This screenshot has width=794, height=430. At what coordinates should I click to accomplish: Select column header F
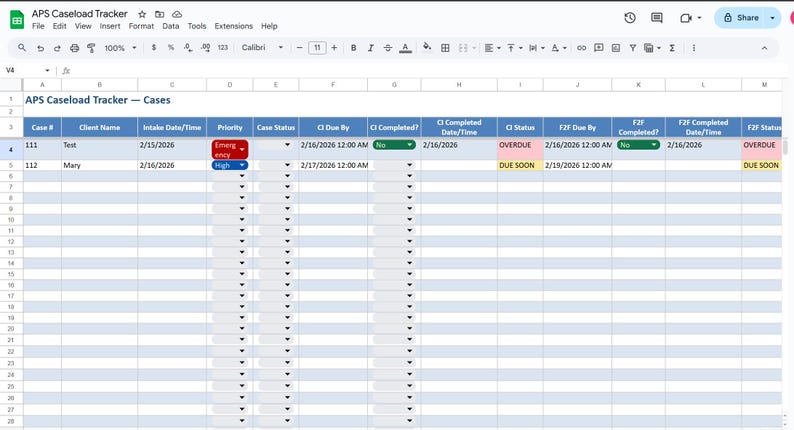tap(333, 85)
